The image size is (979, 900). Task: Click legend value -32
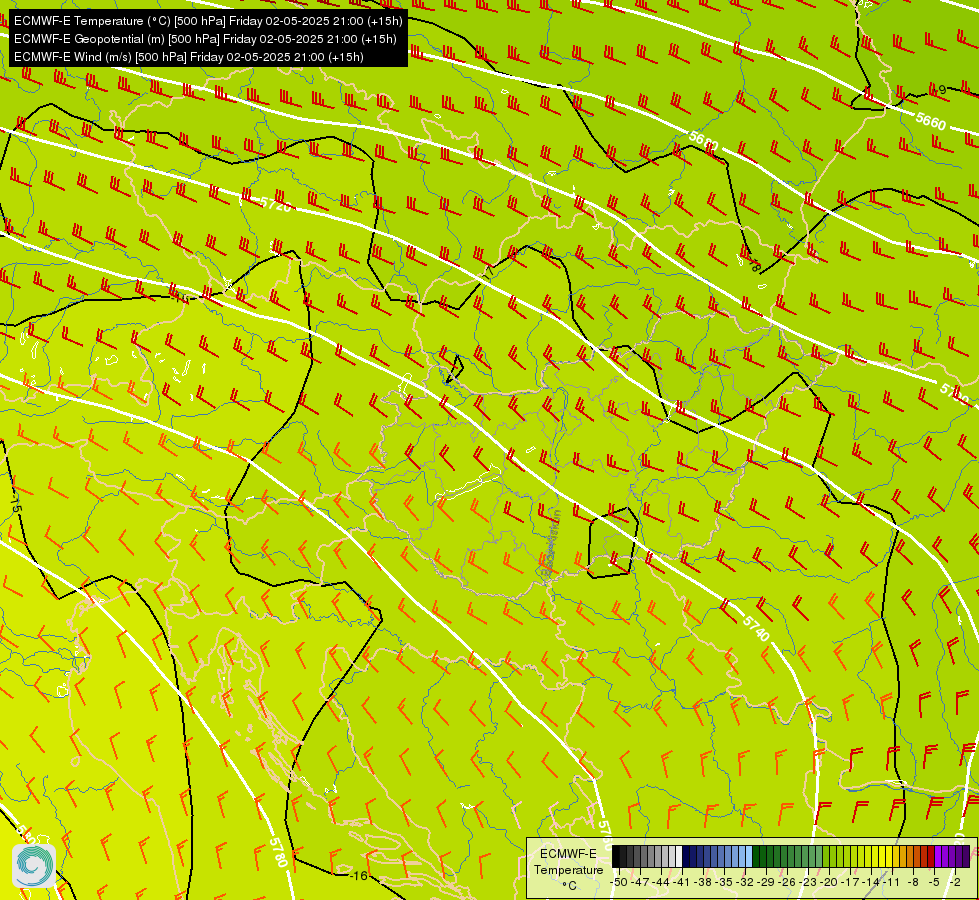[745, 883]
